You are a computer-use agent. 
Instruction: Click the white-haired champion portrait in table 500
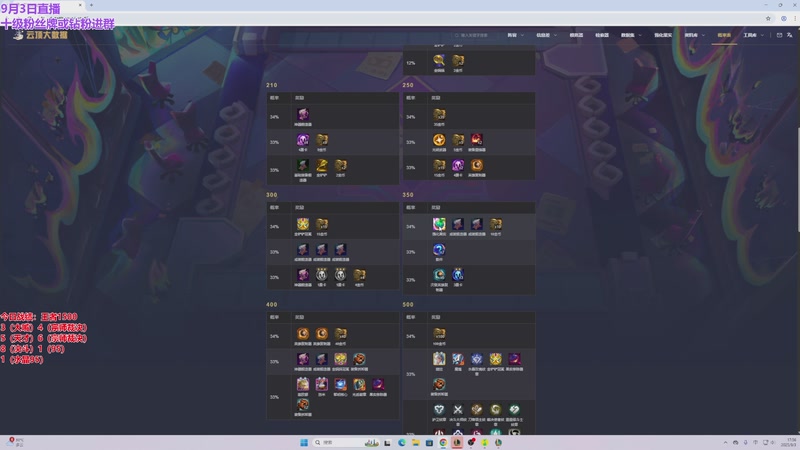click(x=439, y=359)
